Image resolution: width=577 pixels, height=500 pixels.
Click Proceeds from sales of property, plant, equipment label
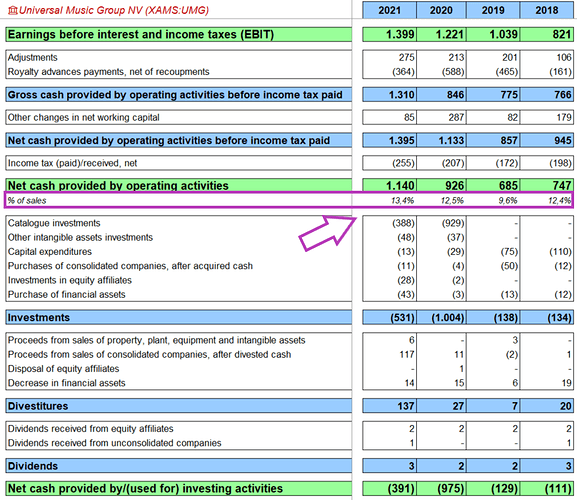pyautogui.click(x=156, y=340)
